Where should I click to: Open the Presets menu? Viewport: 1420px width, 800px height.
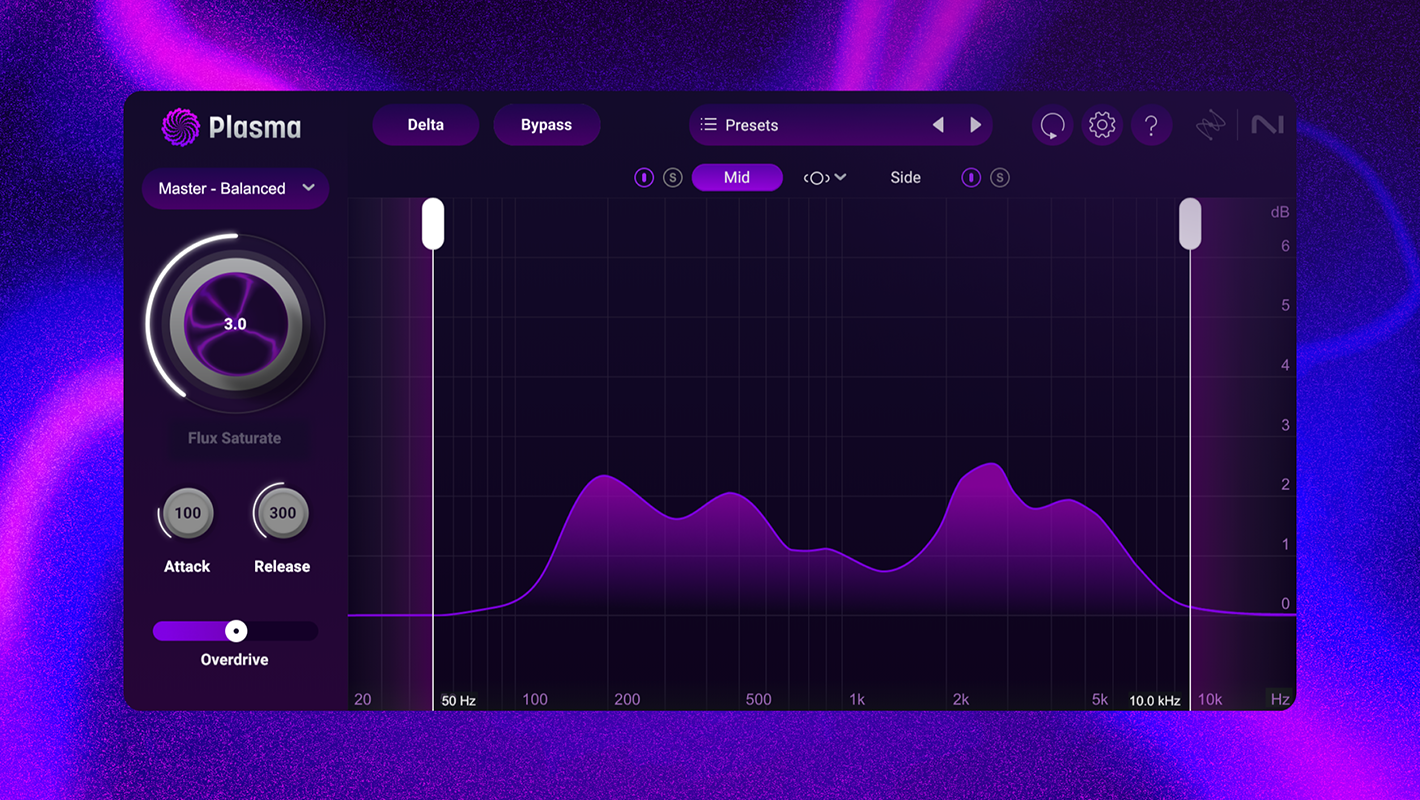841,125
